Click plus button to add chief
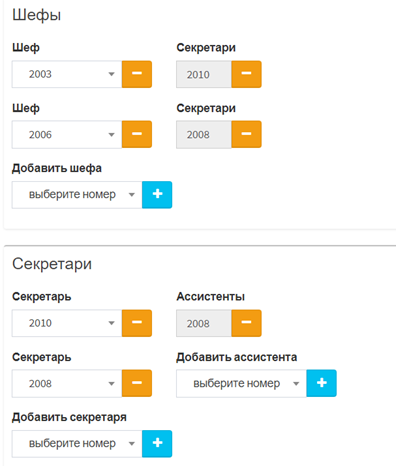The width and height of the screenshot is (396, 466). [x=157, y=195]
